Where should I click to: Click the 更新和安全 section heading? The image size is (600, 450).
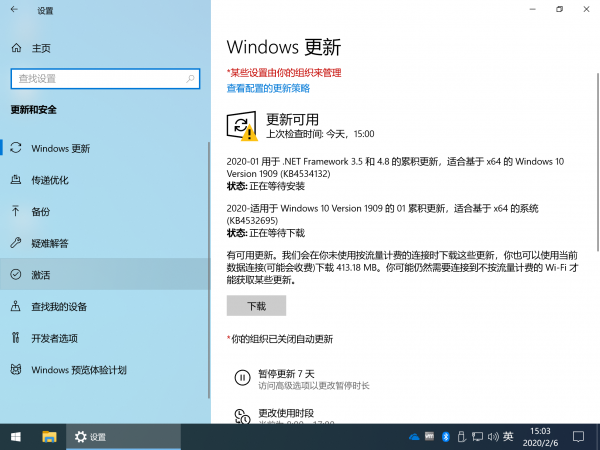point(34,110)
